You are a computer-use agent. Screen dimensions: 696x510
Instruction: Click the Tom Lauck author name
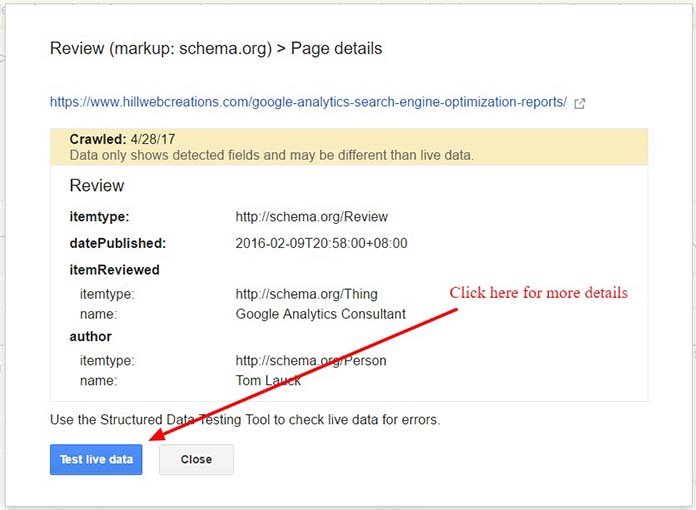click(268, 381)
